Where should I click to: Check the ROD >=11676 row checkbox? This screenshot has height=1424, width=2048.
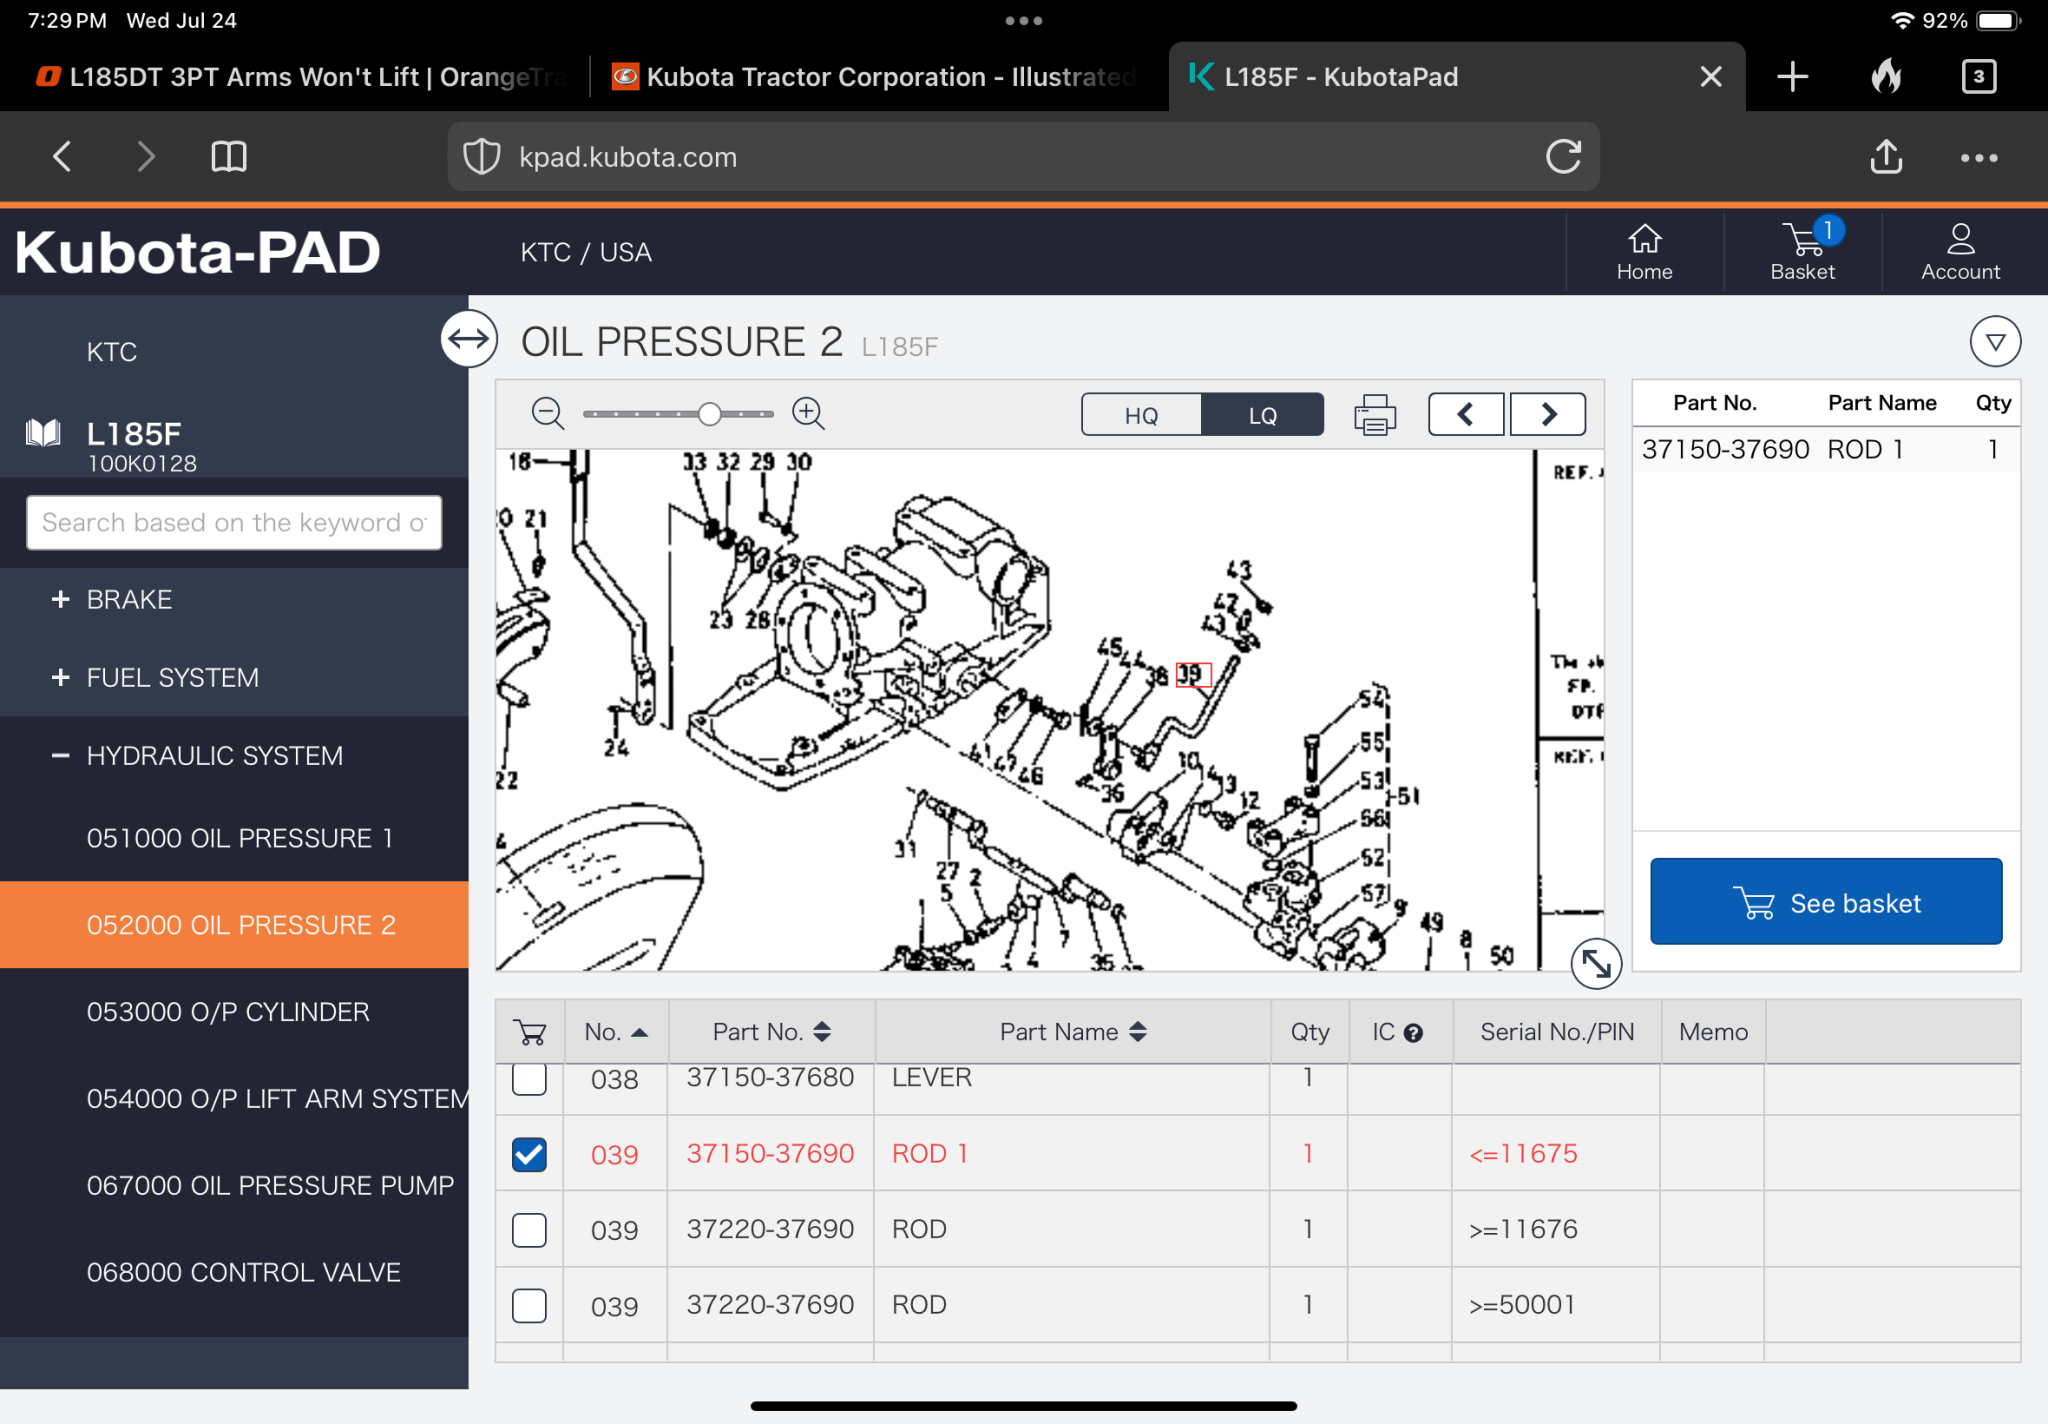coord(529,1230)
